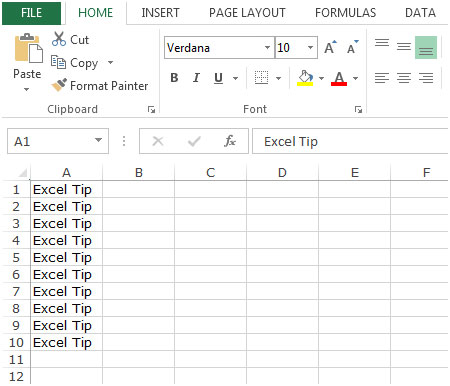Click cell A6 Excel Tip
Viewport: 450px width, 386px height.
[x=66, y=275]
